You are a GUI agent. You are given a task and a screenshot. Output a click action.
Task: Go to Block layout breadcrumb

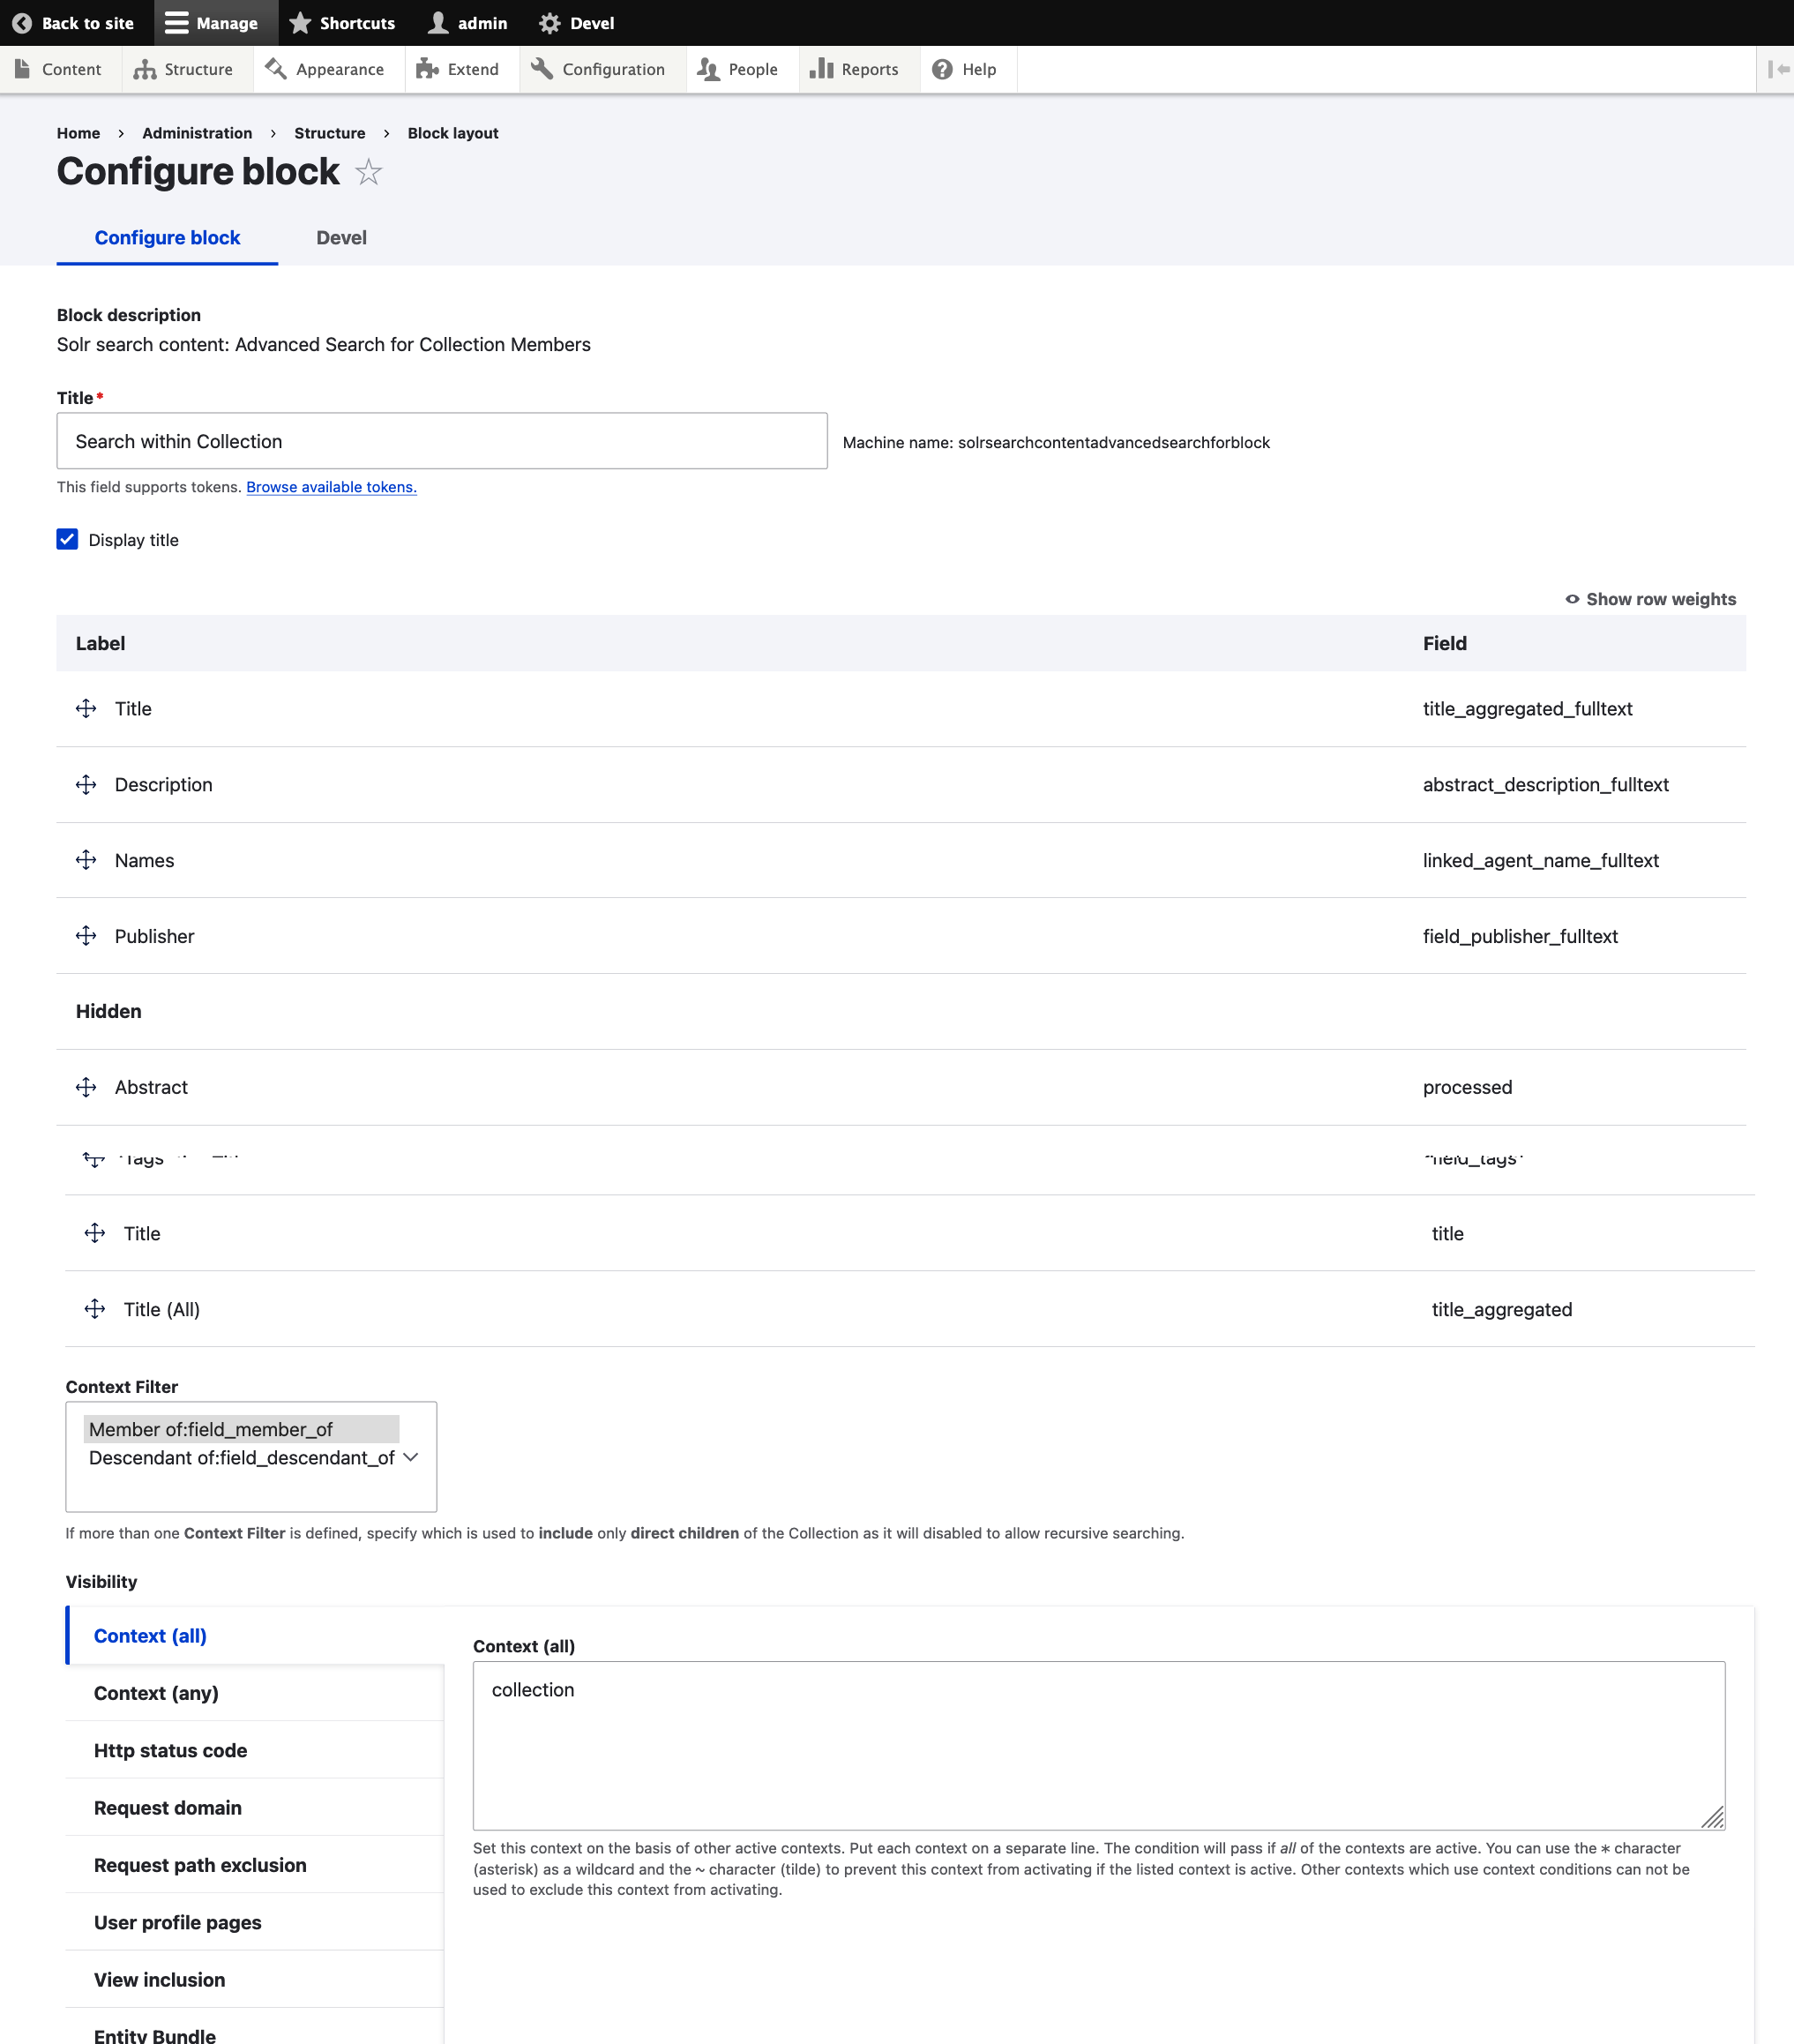click(x=452, y=133)
